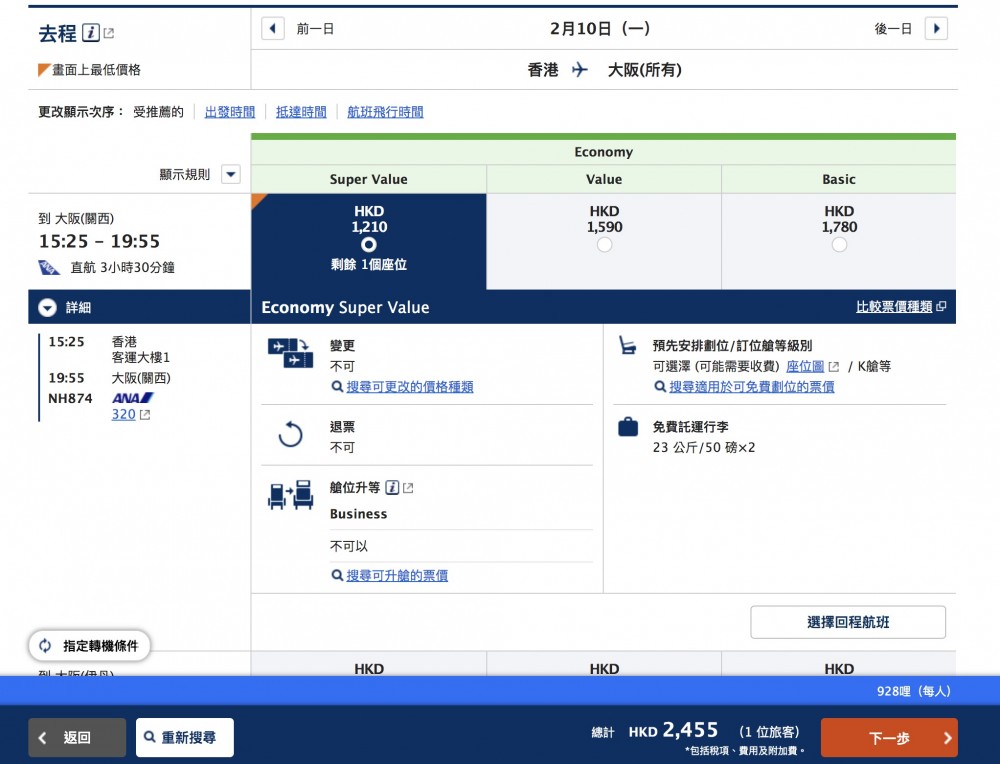Image resolution: width=1000 pixels, height=764 pixels.
Task: Choose the HKD 1,210 Super Value radio
Action: point(369,245)
